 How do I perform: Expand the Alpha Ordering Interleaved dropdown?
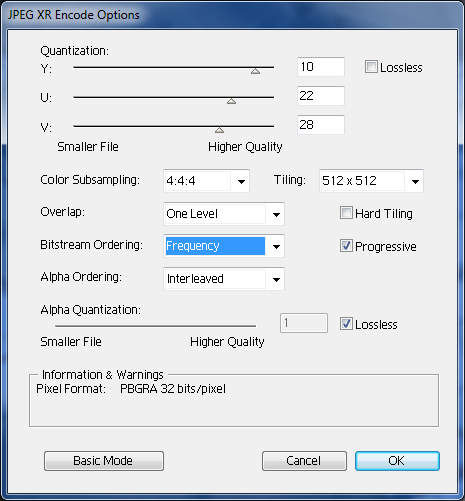click(x=224, y=279)
